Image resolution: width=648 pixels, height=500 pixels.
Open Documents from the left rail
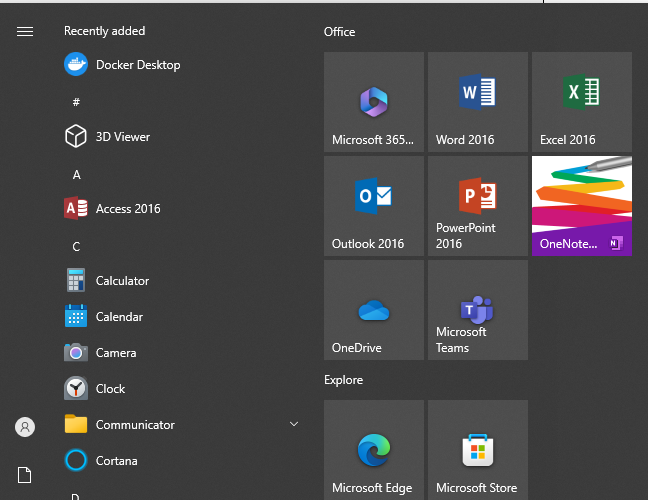coord(25,475)
